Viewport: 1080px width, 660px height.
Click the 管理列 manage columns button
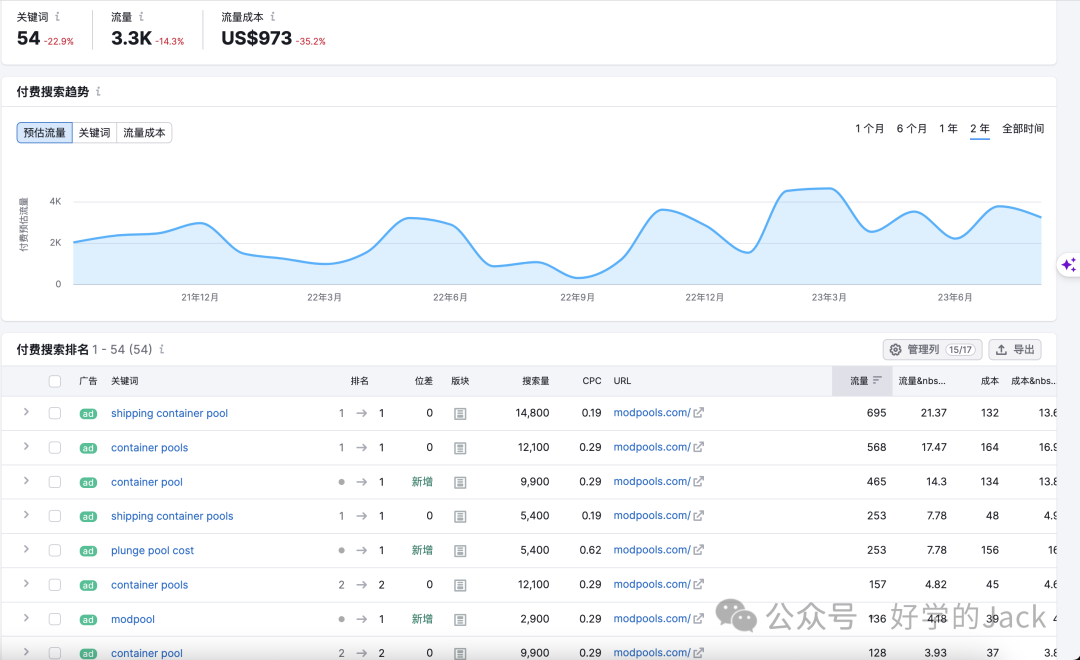[x=932, y=350]
